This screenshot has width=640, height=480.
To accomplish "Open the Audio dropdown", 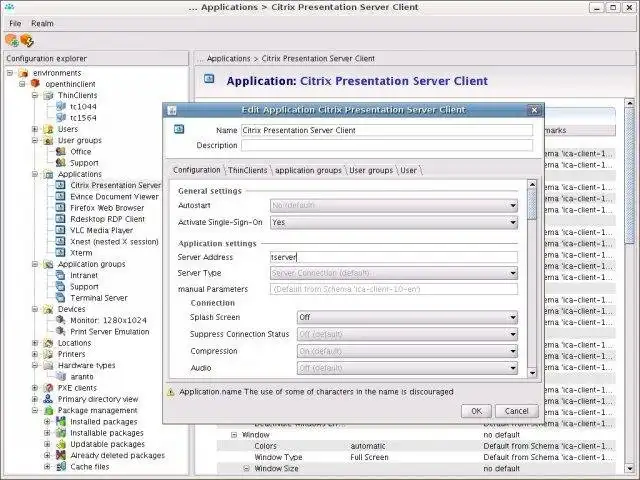I will click(407, 368).
